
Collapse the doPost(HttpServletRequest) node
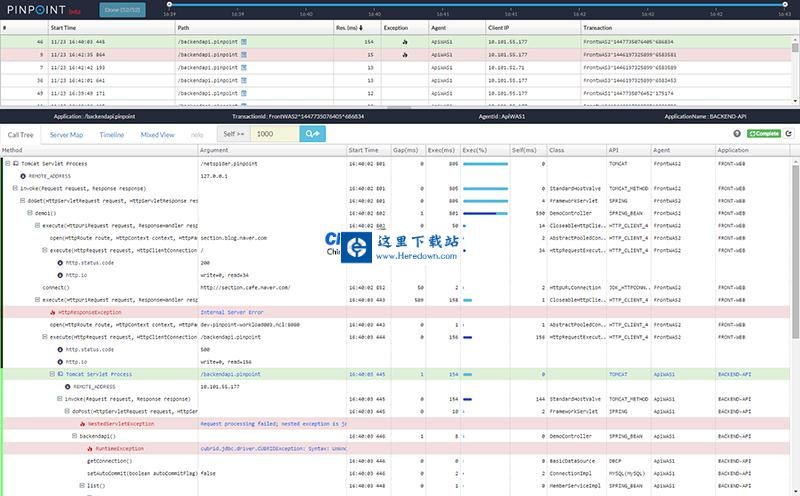click(x=67, y=411)
